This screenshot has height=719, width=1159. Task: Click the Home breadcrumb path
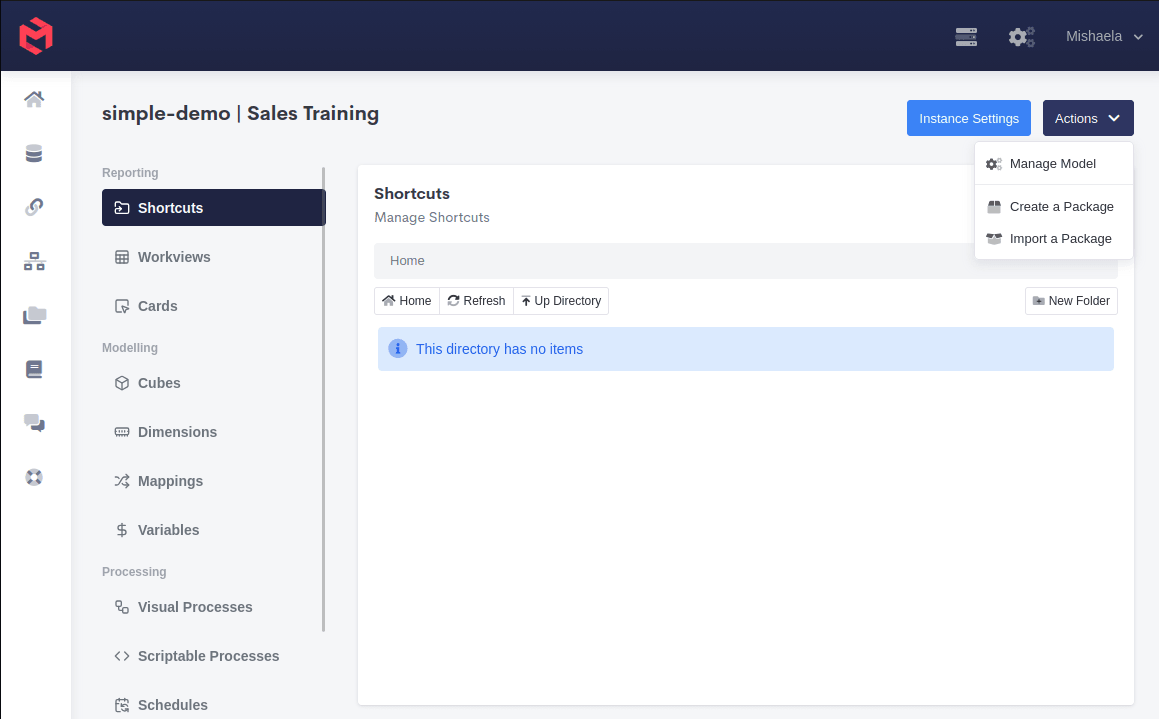point(407,261)
